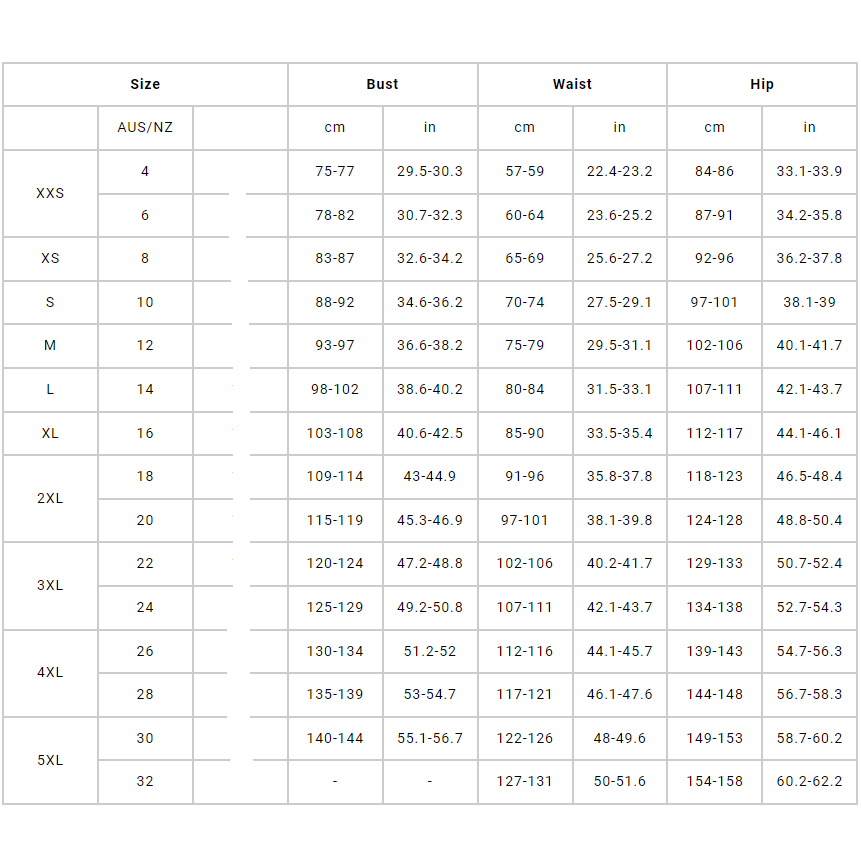The width and height of the screenshot is (861, 861).
Task: Select the 5XL size label
Action: pyautogui.click(x=50, y=760)
